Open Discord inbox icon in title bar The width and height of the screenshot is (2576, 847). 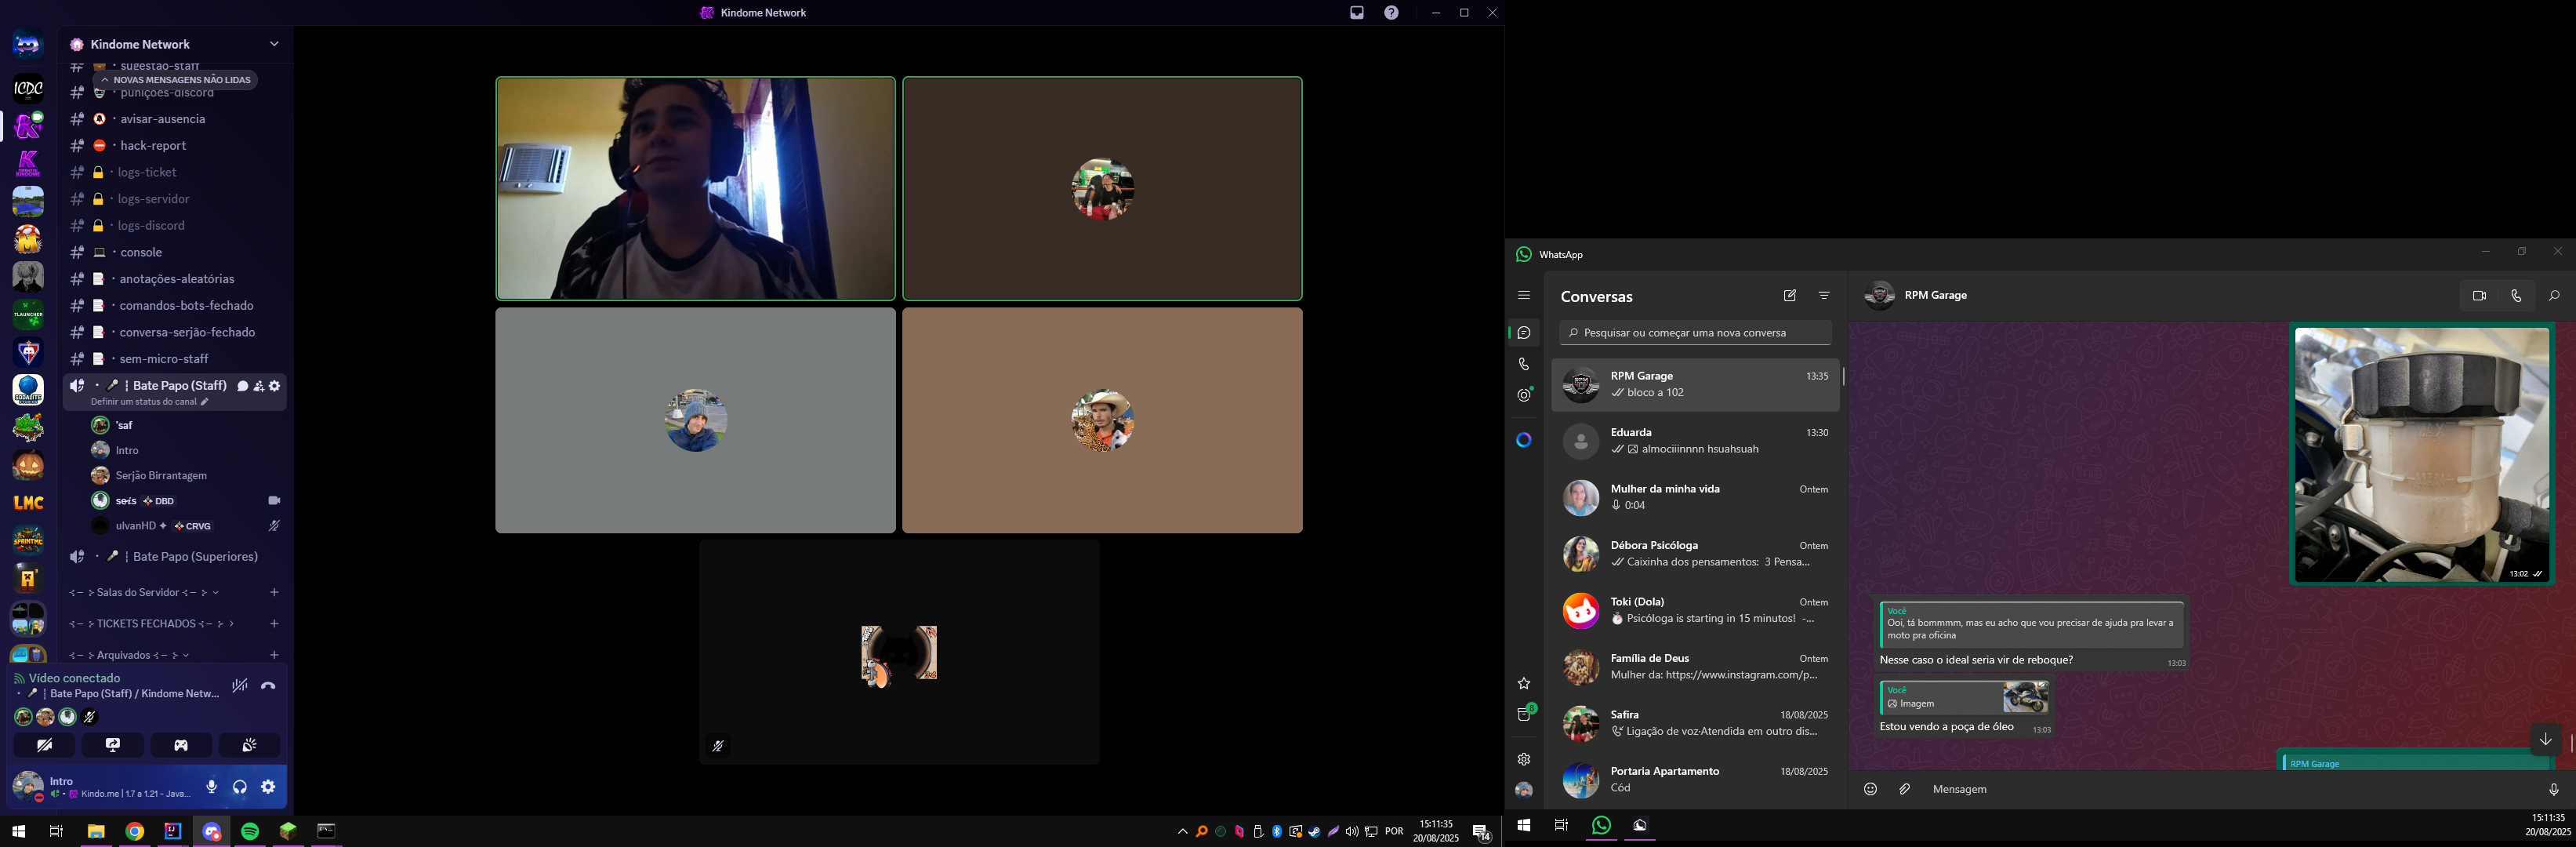click(x=1357, y=13)
